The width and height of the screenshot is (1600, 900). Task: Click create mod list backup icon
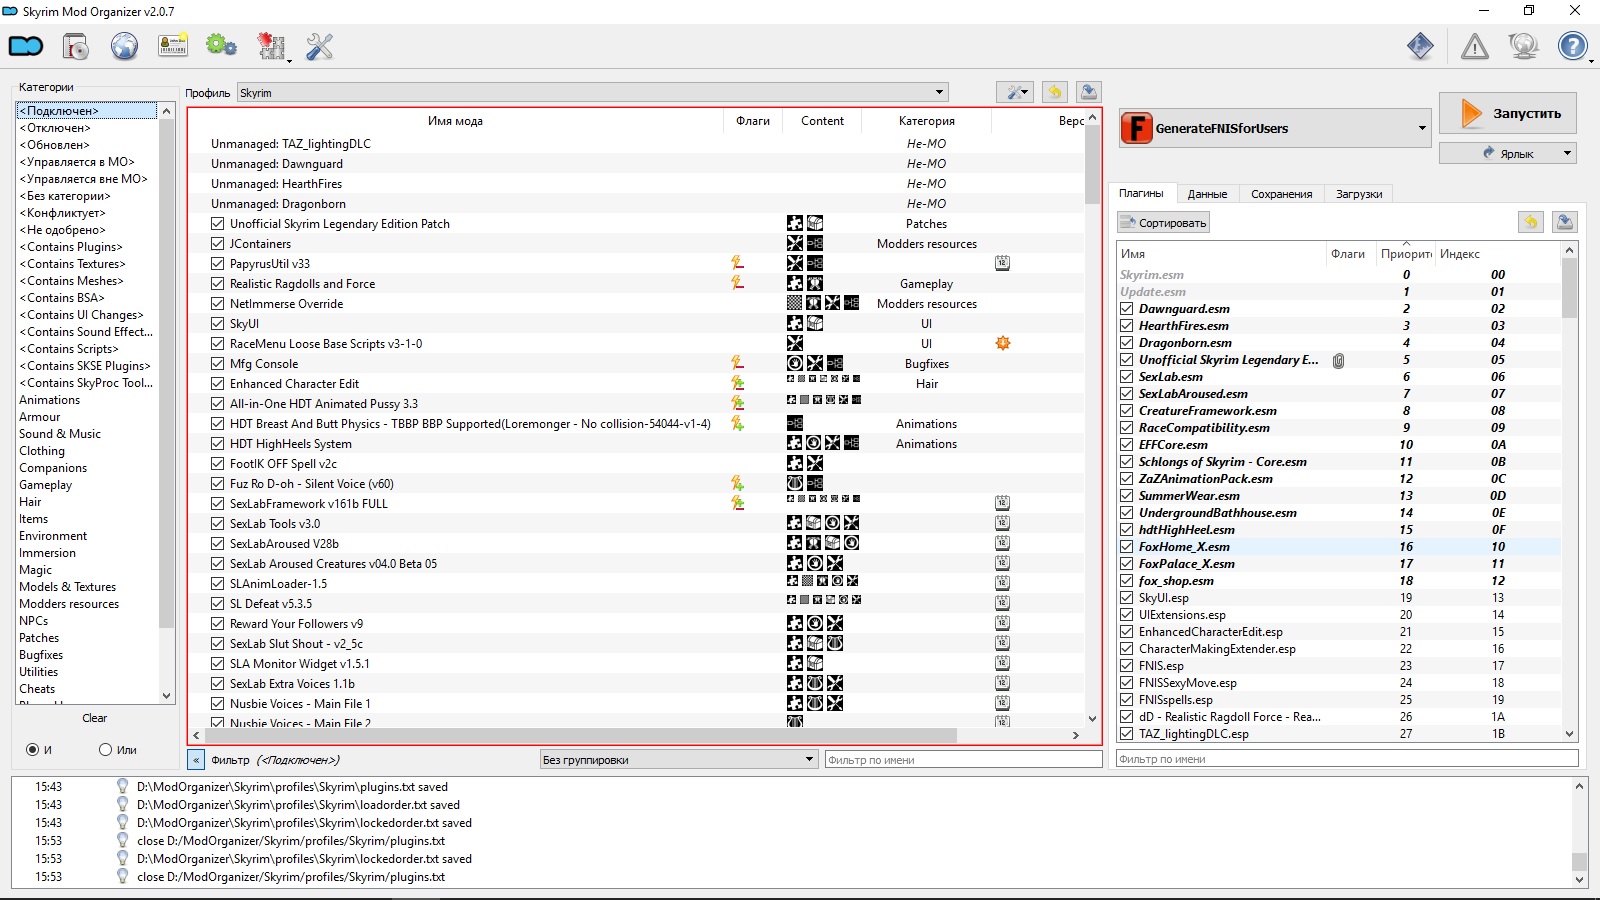(1089, 92)
